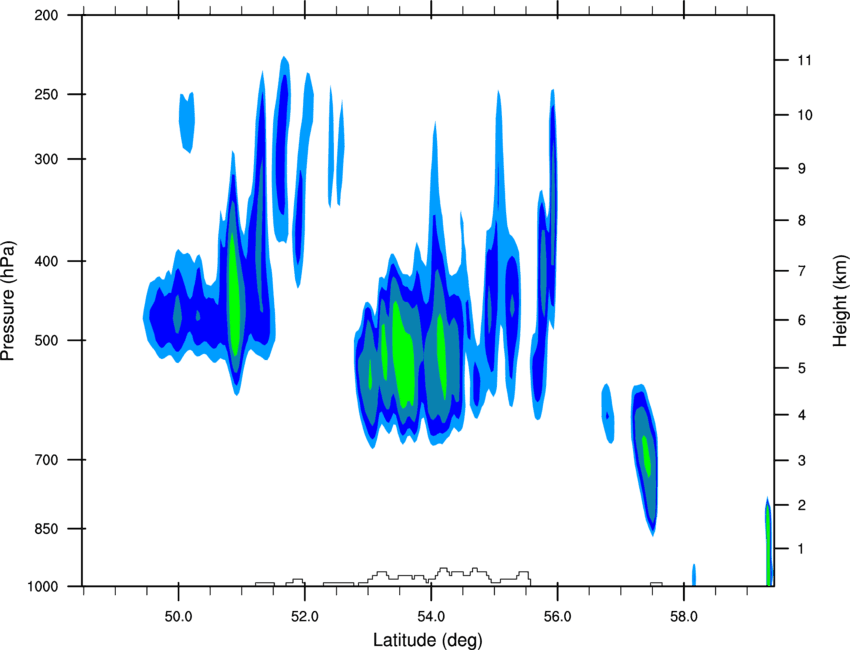The image size is (850, 650).
Task: Click the 54.0 latitude tick label
Action: point(431,617)
